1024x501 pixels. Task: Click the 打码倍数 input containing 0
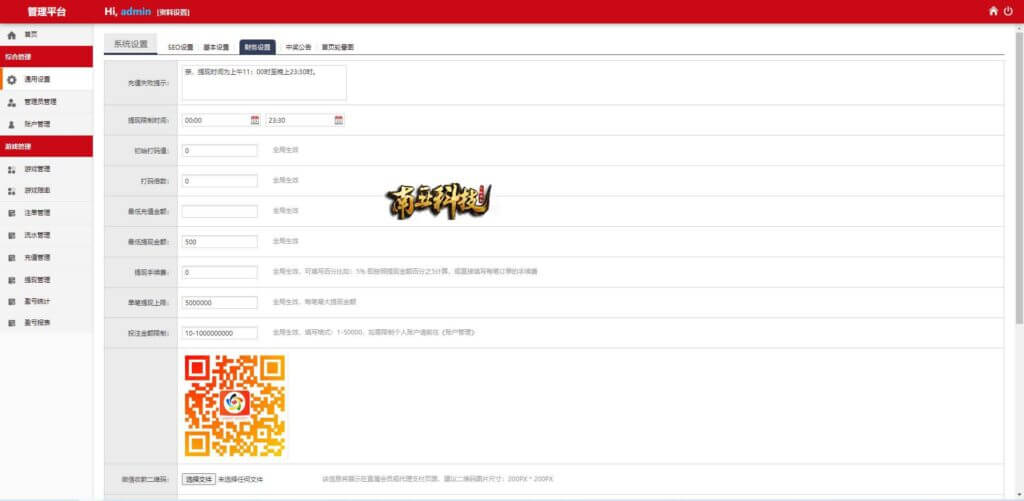pyautogui.click(x=219, y=181)
